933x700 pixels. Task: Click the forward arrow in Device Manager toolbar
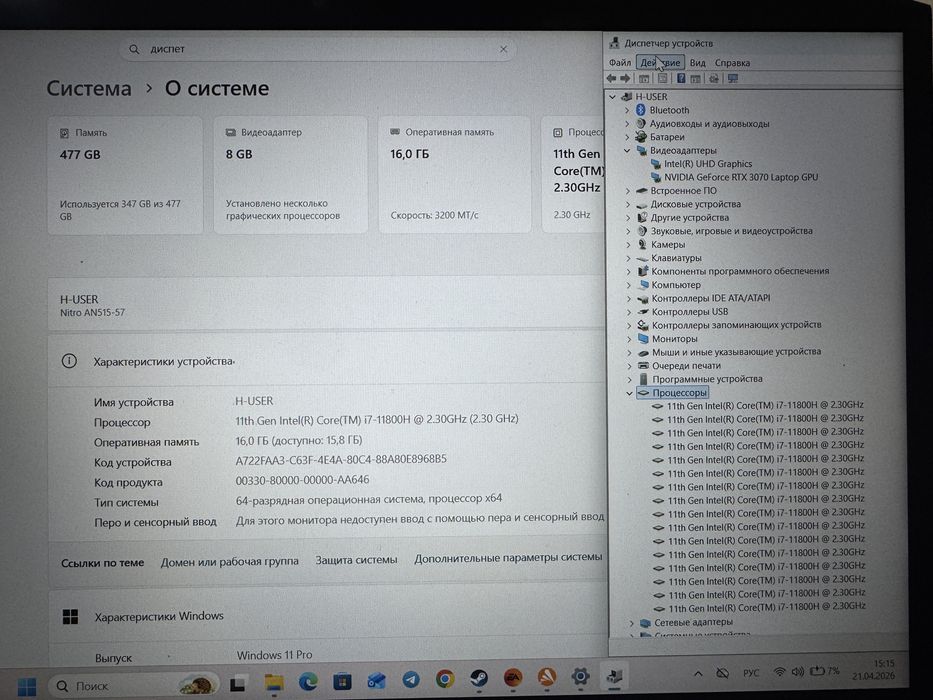coord(625,79)
